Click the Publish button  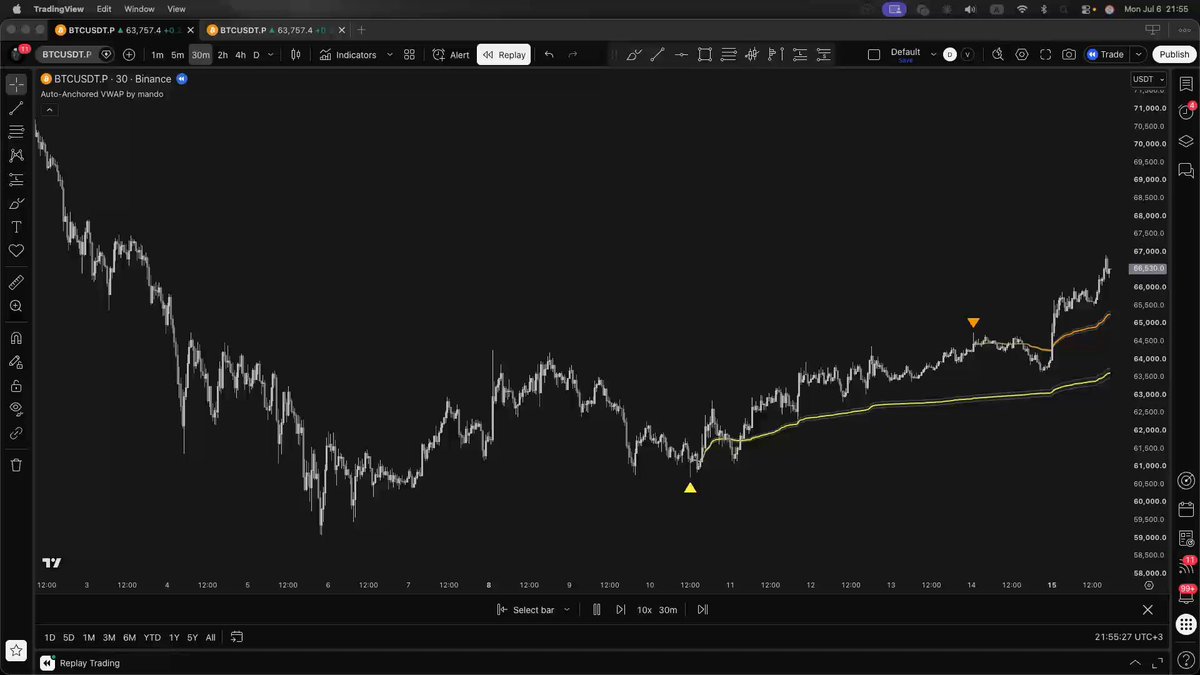point(1173,55)
